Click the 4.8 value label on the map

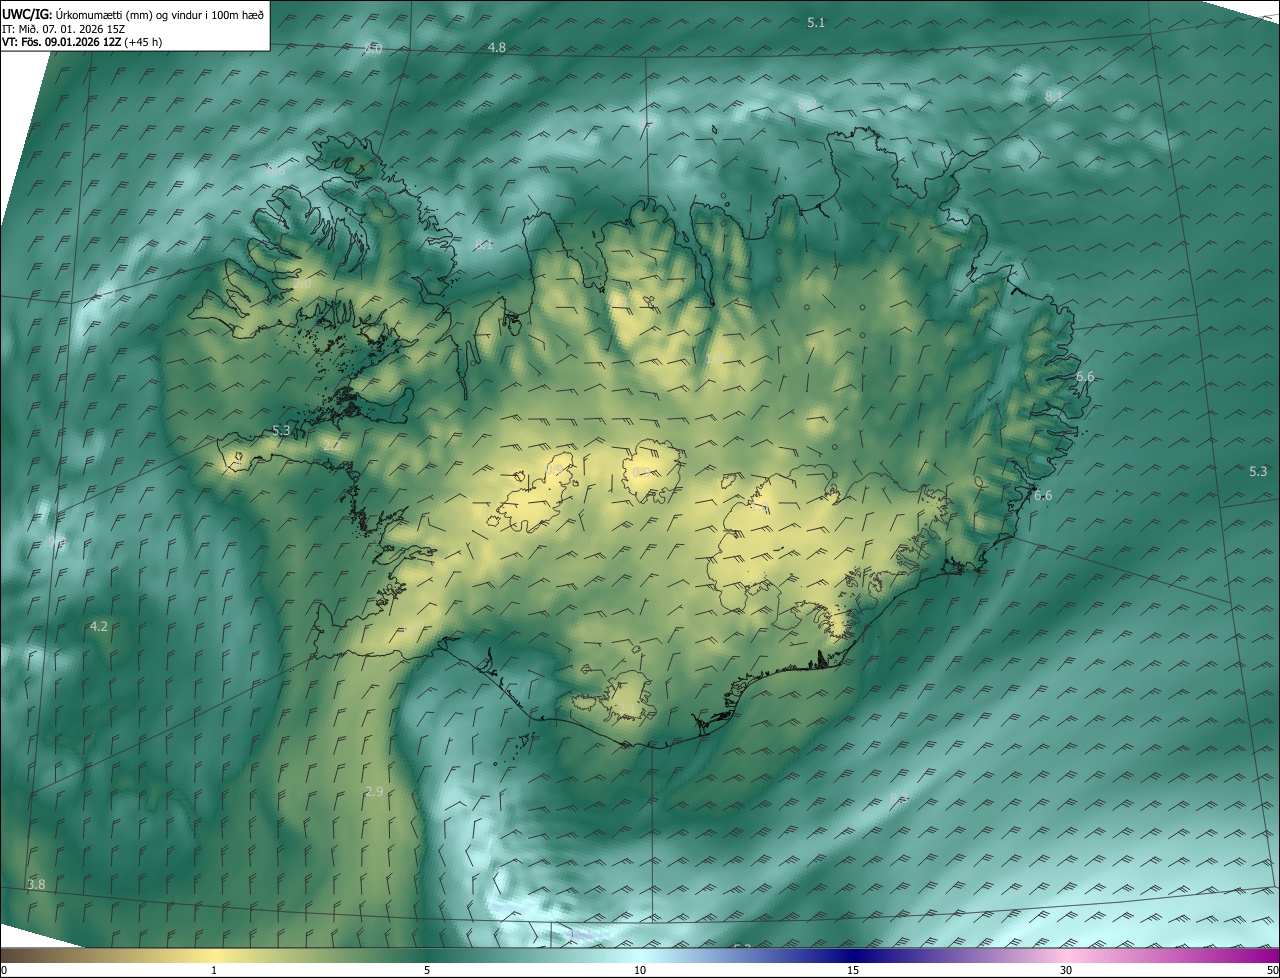(x=497, y=48)
